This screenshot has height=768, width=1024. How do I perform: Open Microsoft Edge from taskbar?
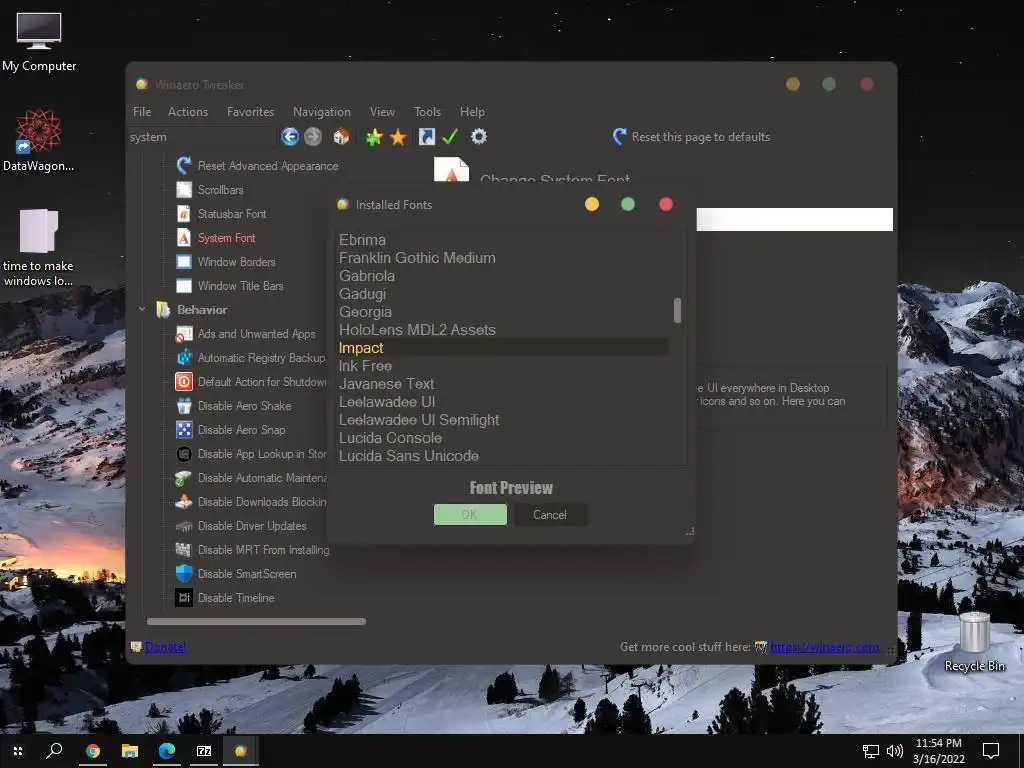pyautogui.click(x=167, y=751)
